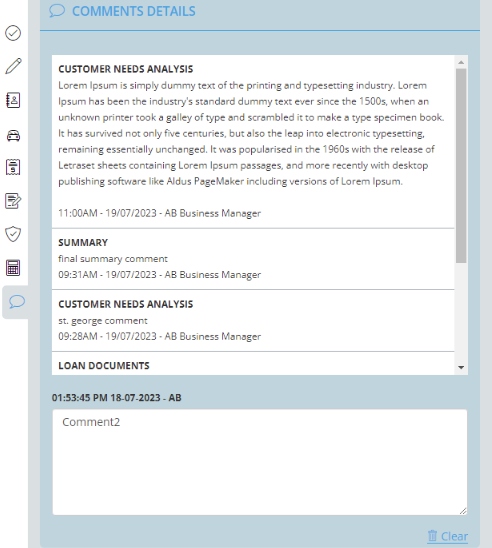Open the shield check sidebar icon
This screenshot has height=548, width=492.
tap(13, 234)
